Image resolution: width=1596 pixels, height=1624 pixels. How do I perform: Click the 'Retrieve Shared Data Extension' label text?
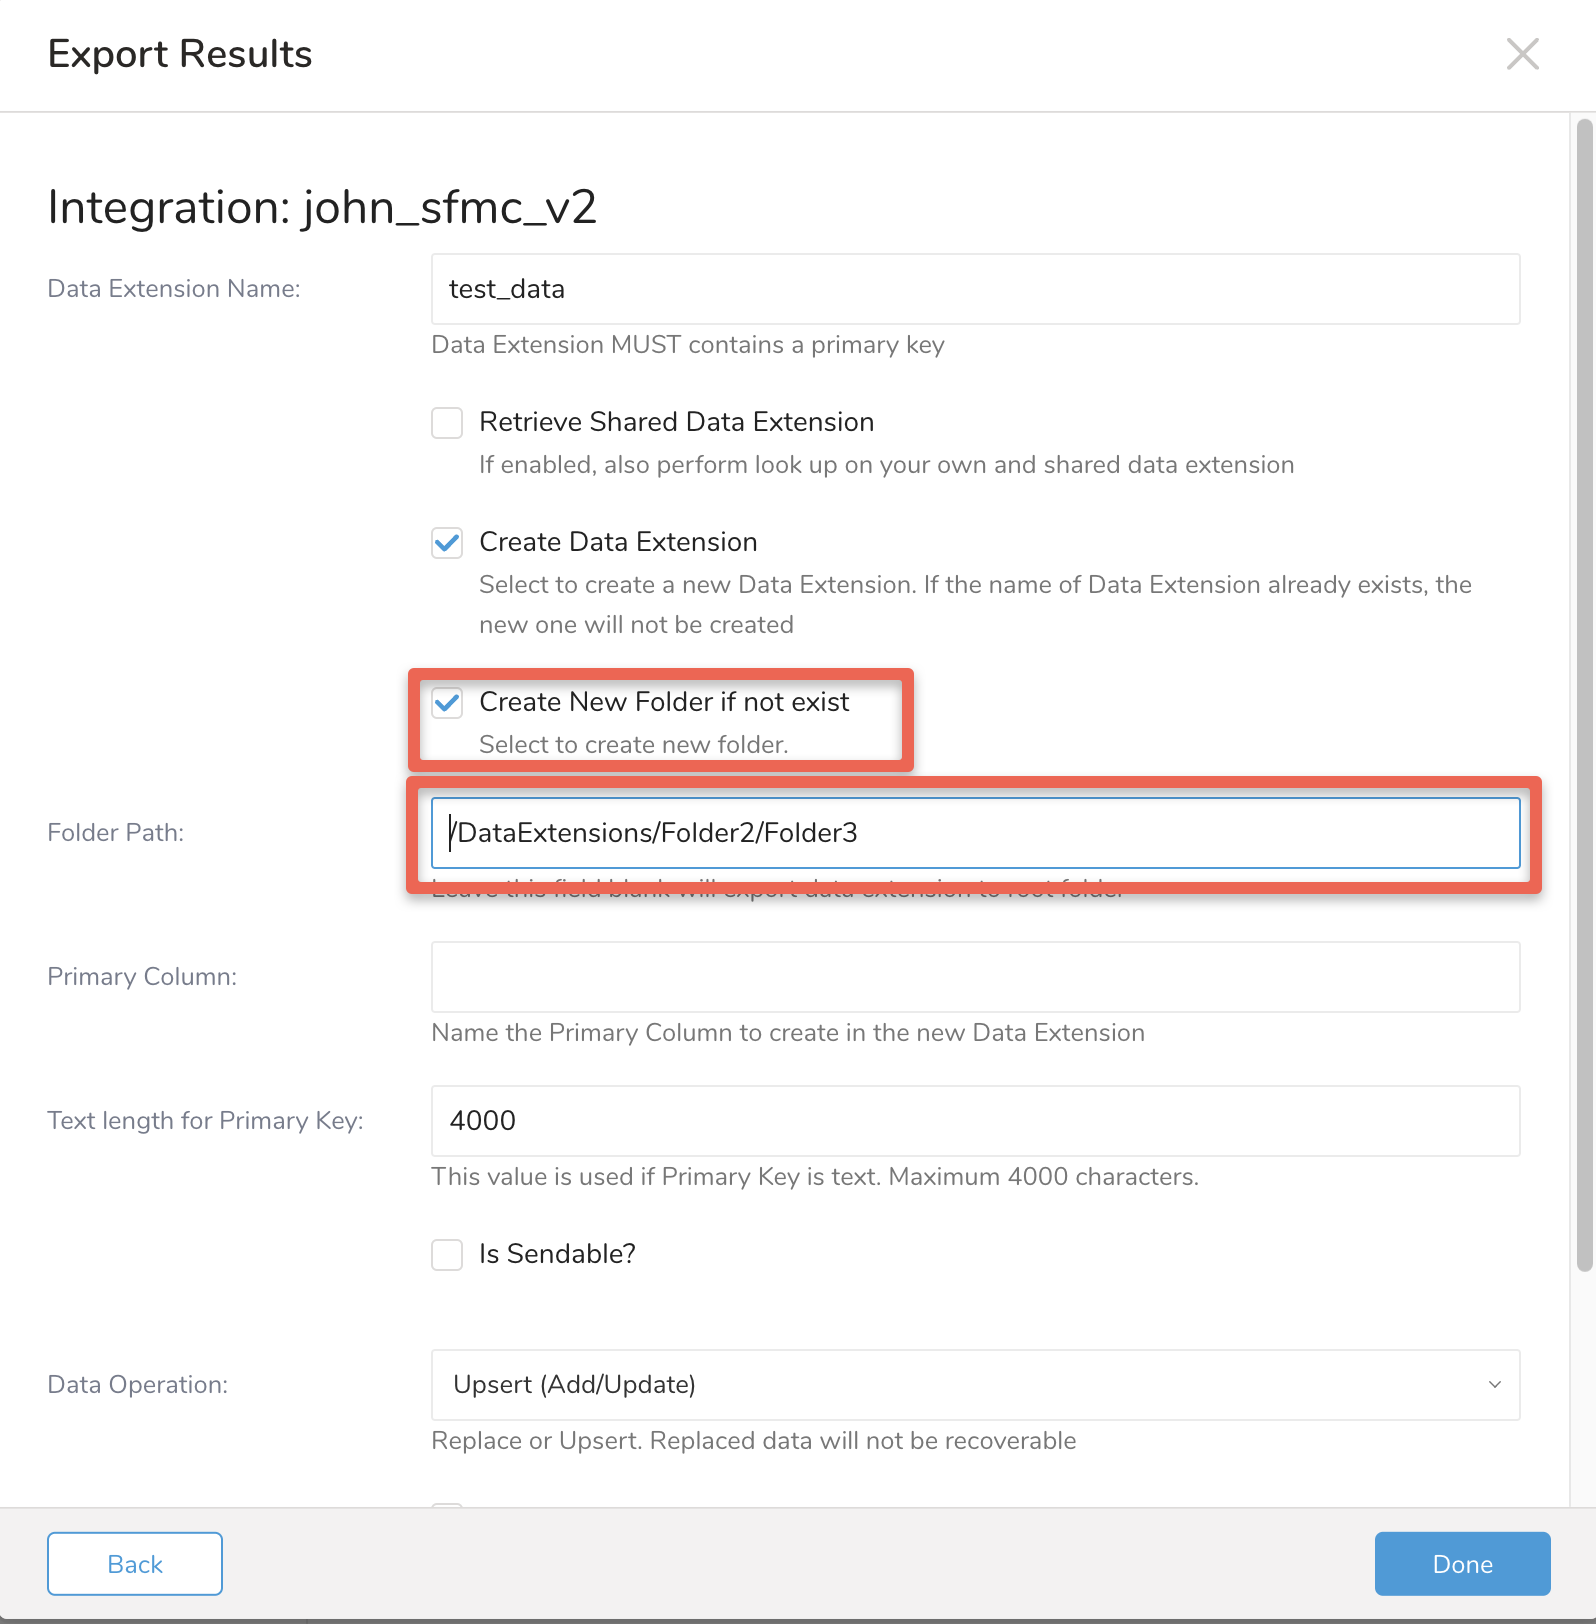pos(676,422)
